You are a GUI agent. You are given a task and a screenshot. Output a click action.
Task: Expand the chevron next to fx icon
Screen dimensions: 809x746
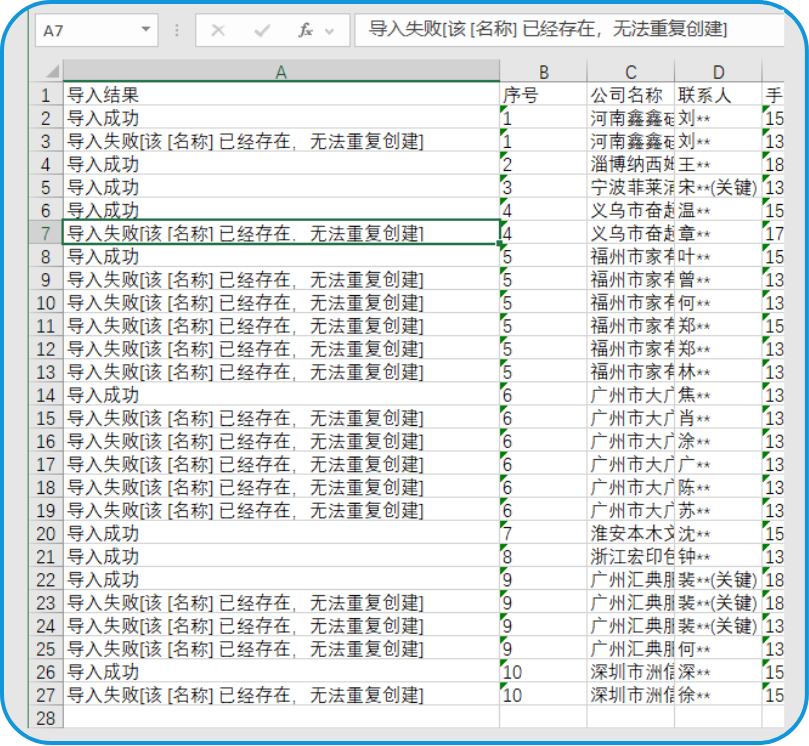[332, 31]
